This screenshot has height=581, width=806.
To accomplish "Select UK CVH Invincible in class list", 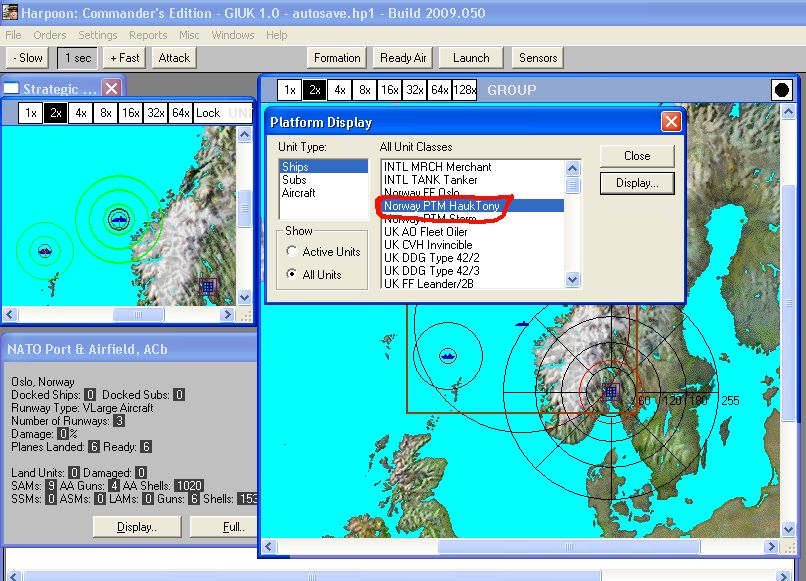I will click(x=428, y=245).
